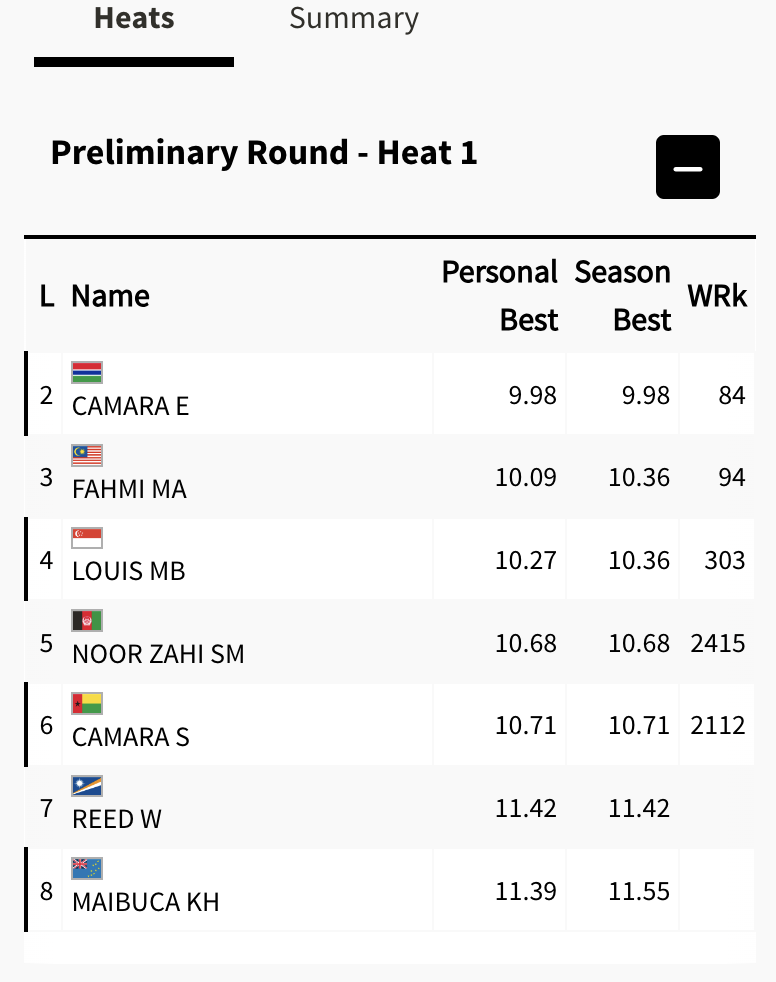Viewport: 776px width, 982px height.
Task: Click the Malaysia flag above FAHMI MA
Action: [x=87, y=455]
